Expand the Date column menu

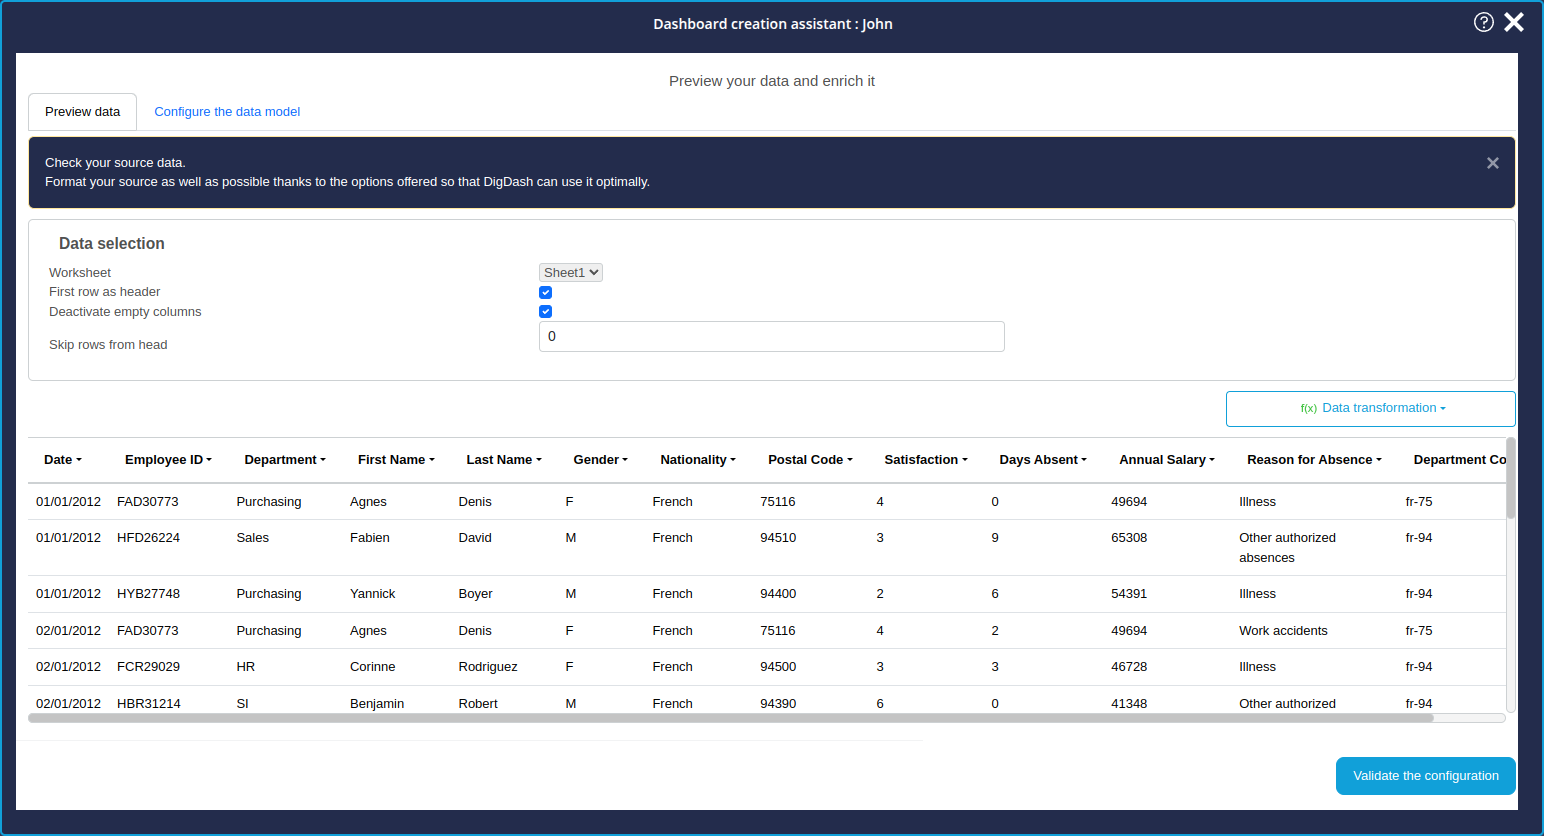63,460
